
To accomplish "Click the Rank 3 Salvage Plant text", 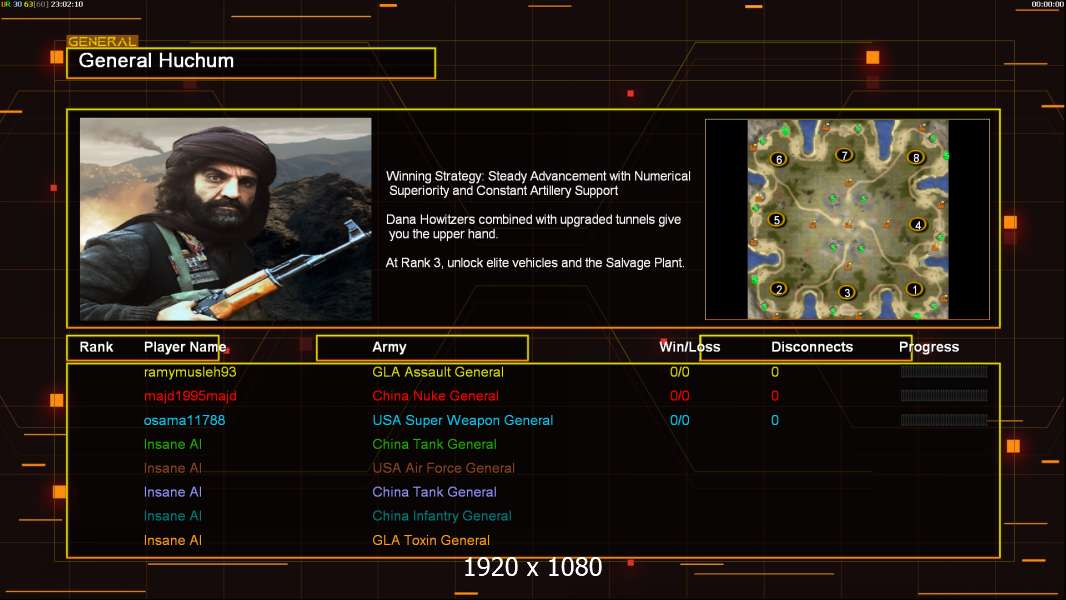I will pos(535,263).
